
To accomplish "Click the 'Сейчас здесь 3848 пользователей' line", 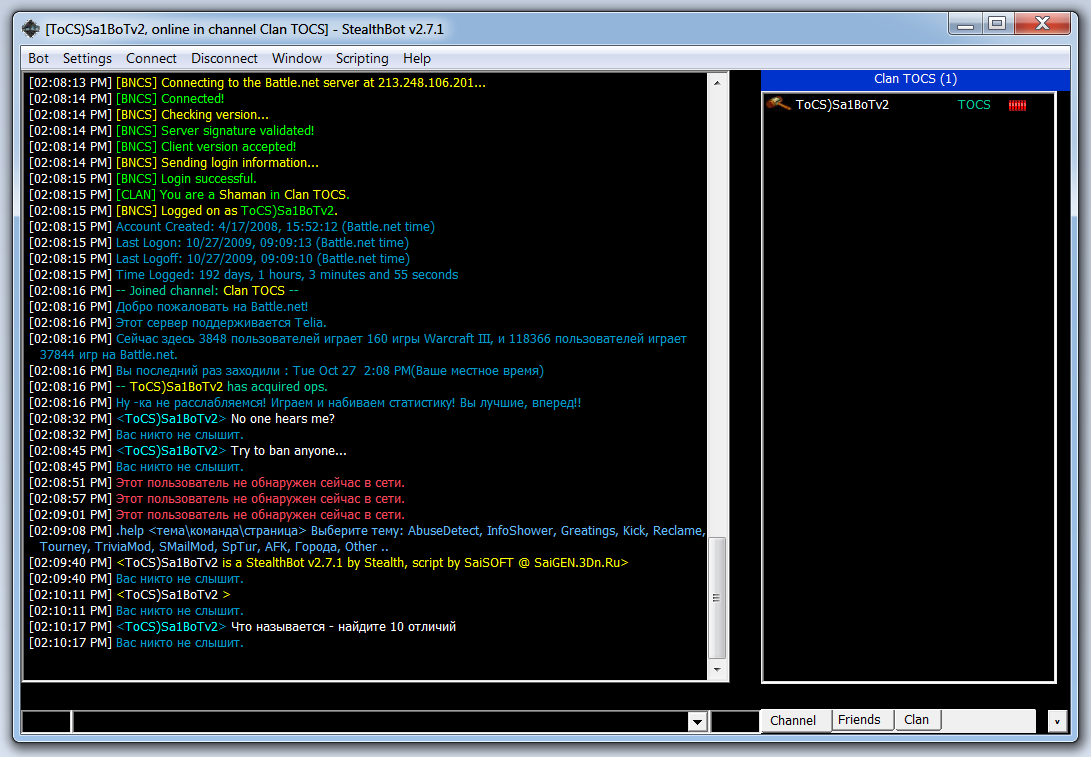I will pos(358,346).
